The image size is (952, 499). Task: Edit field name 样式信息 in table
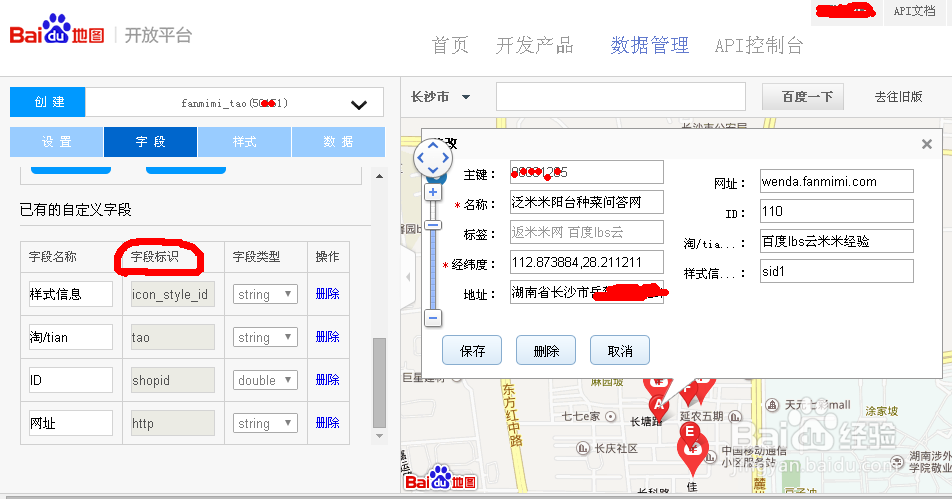tap(70, 294)
